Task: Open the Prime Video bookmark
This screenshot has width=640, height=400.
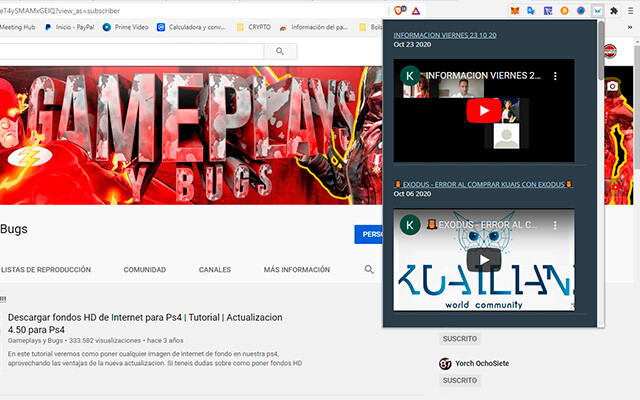Action: click(125, 27)
